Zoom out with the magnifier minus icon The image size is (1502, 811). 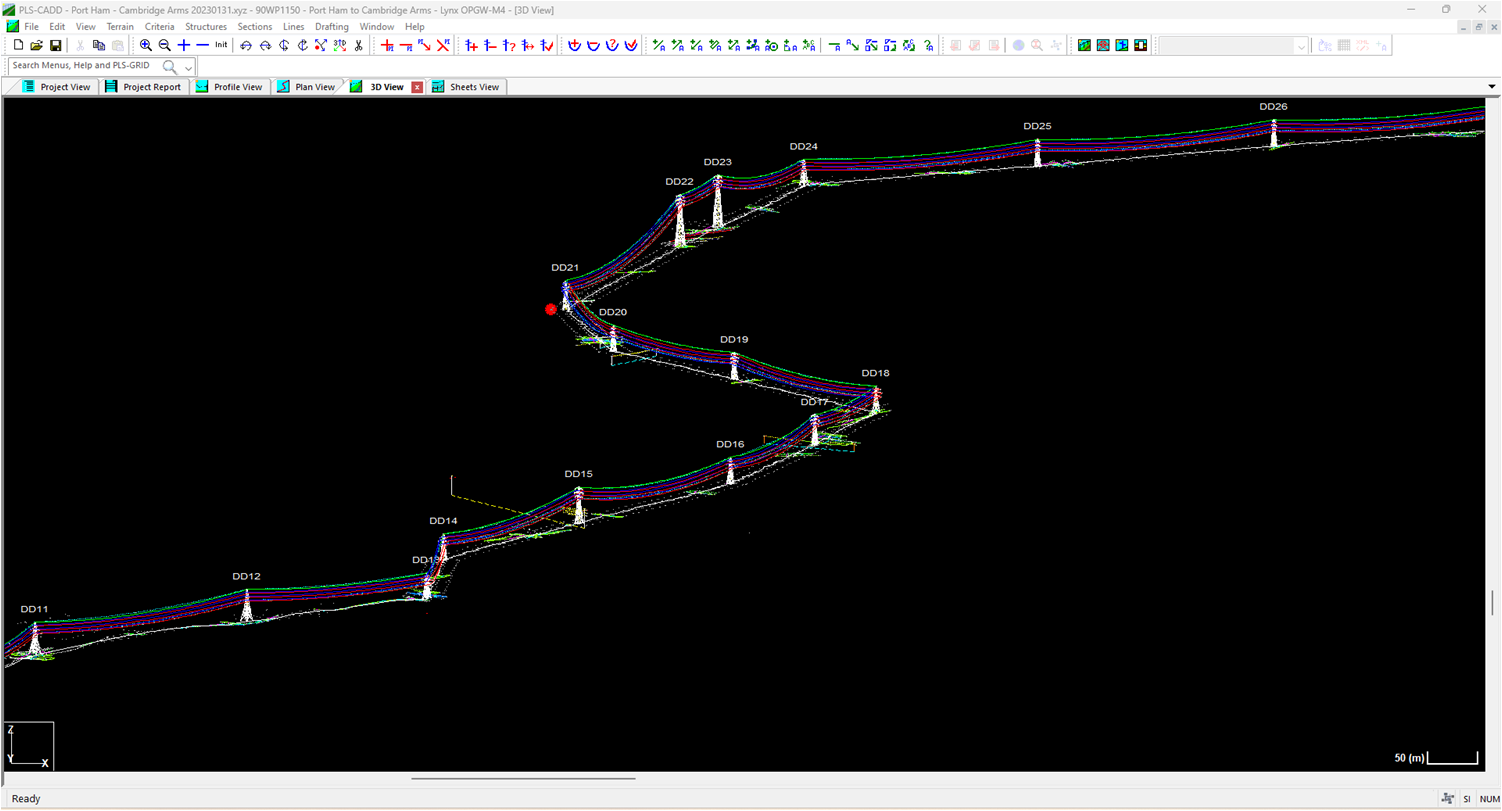pos(165,45)
